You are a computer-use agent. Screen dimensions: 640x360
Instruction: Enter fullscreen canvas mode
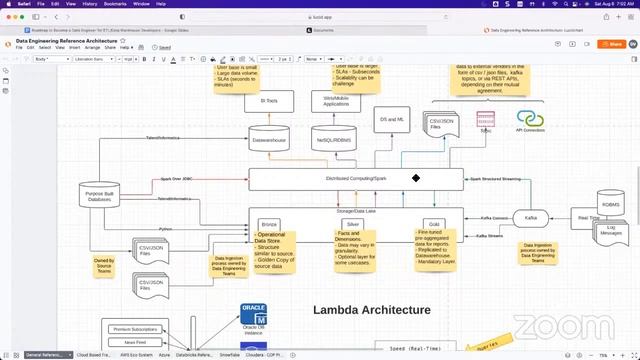point(635,355)
